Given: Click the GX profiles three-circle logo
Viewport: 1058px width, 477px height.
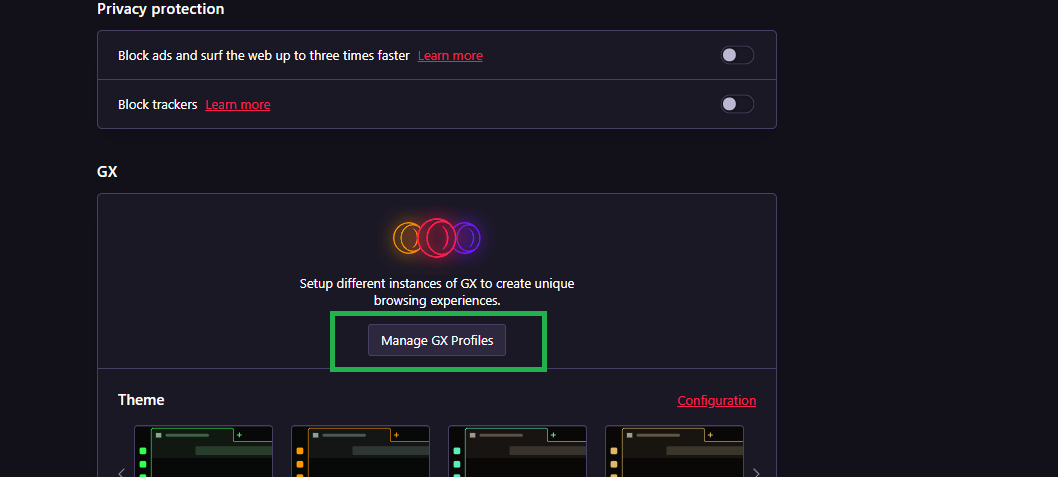Looking at the screenshot, I should 437,238.
